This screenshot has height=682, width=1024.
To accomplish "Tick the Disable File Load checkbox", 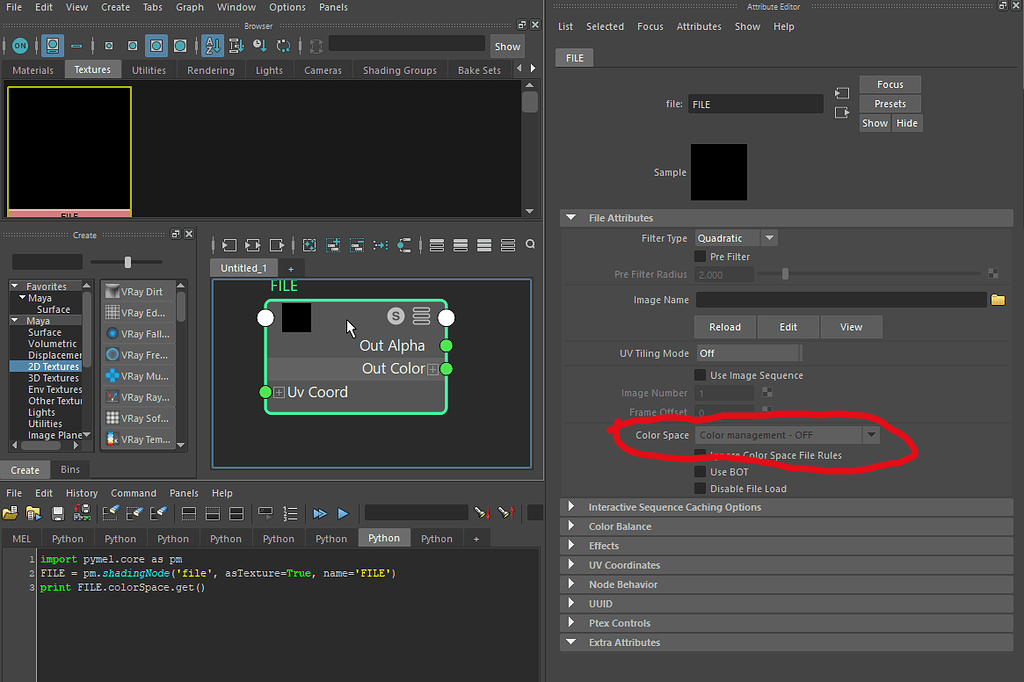I will click(x=700, y=488).
